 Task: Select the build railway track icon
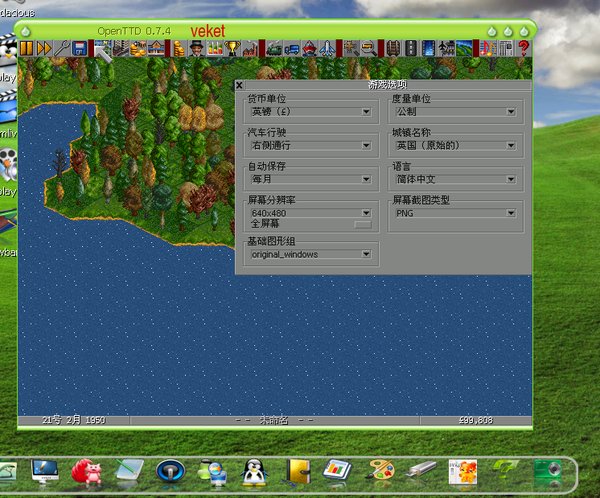click(393, 49)
